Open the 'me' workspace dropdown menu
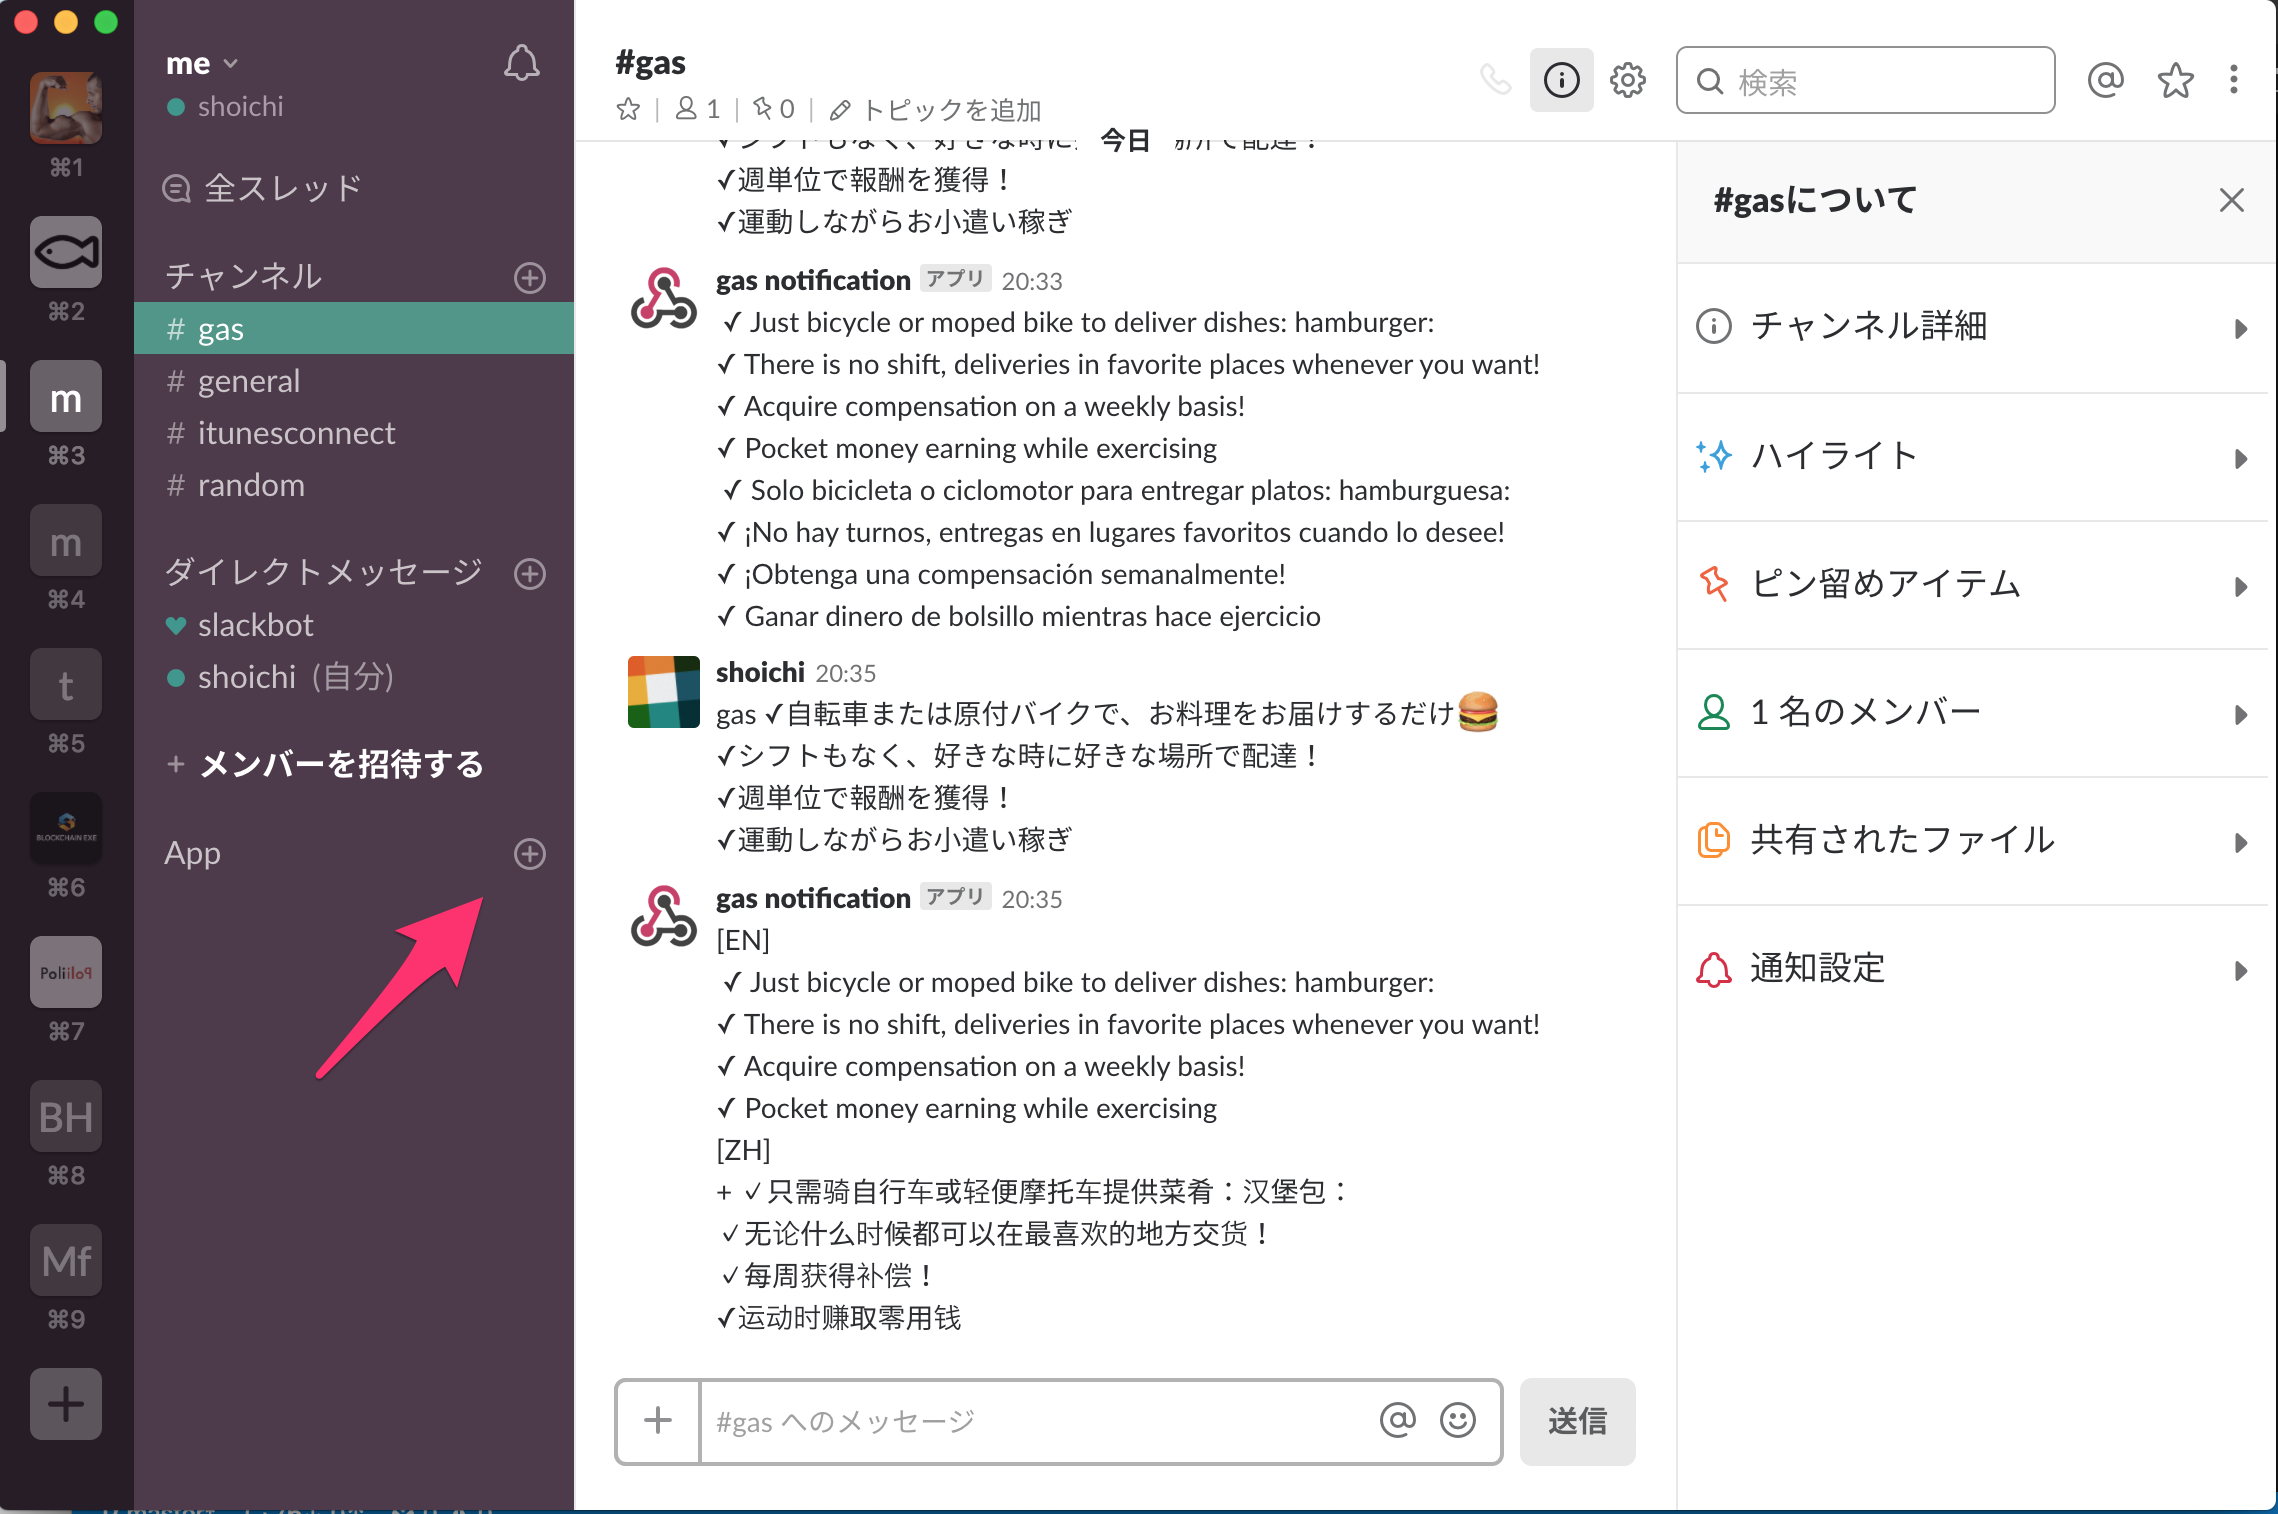 click(x=202, y=63)
